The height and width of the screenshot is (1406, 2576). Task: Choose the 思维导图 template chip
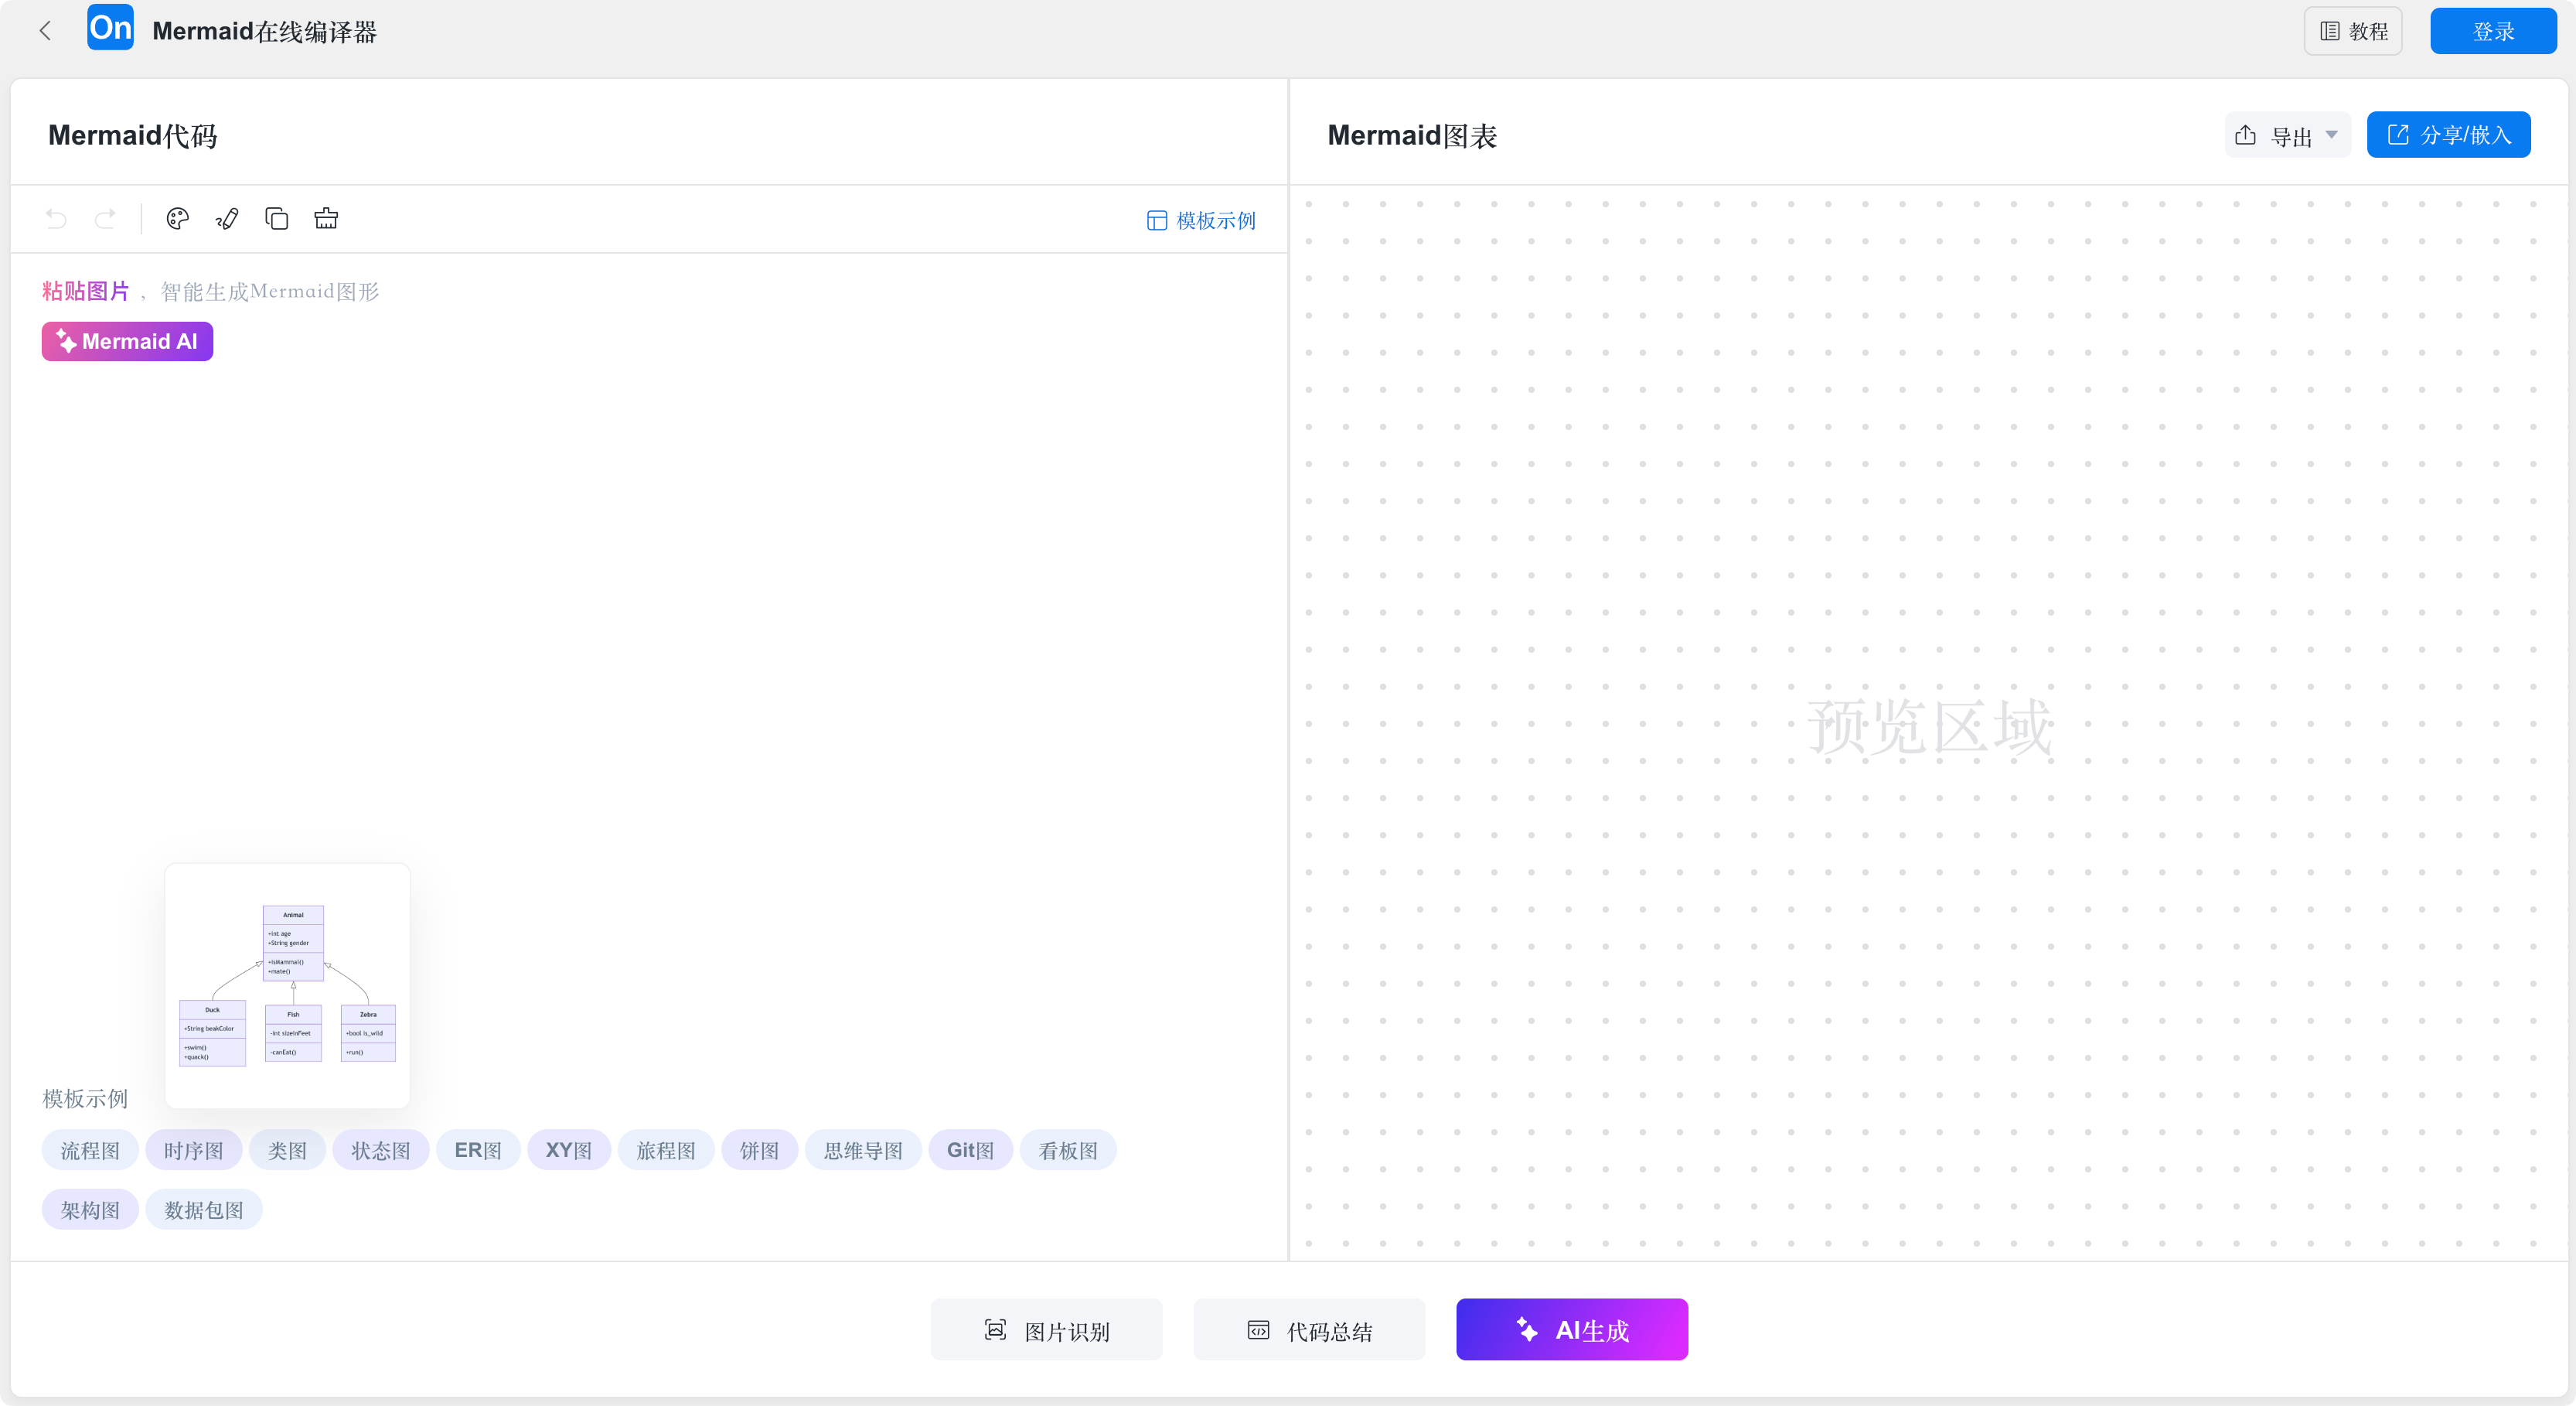click(863, 1151)
